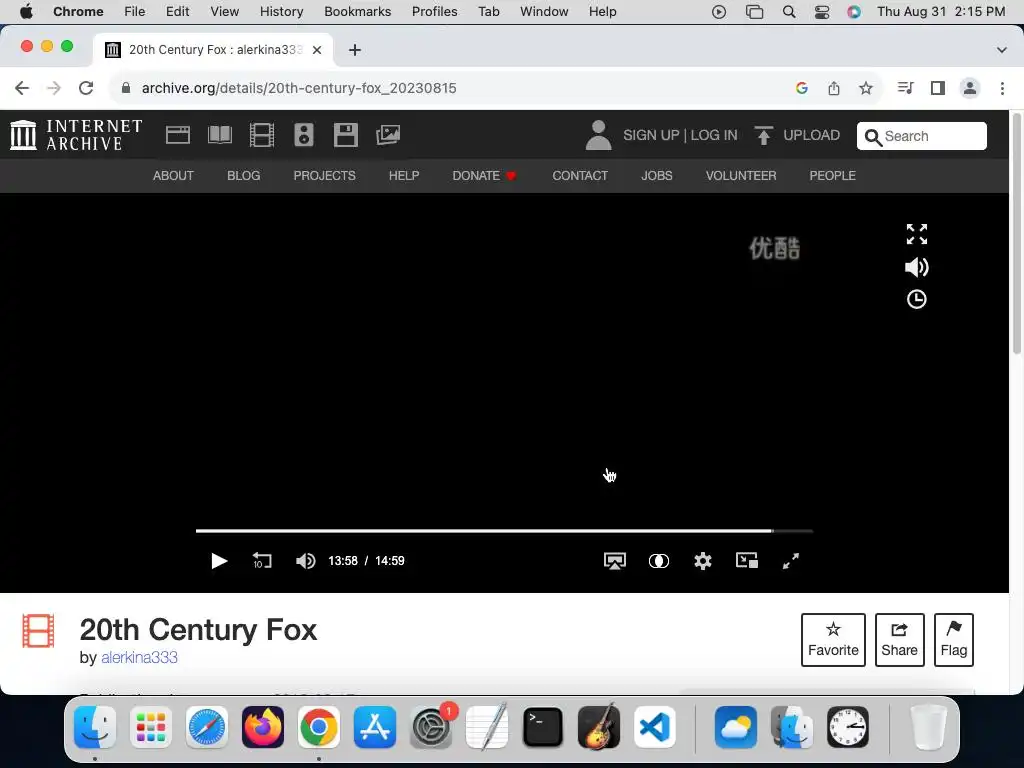
Task: Flag this item
Action: (x=953, y=640)
